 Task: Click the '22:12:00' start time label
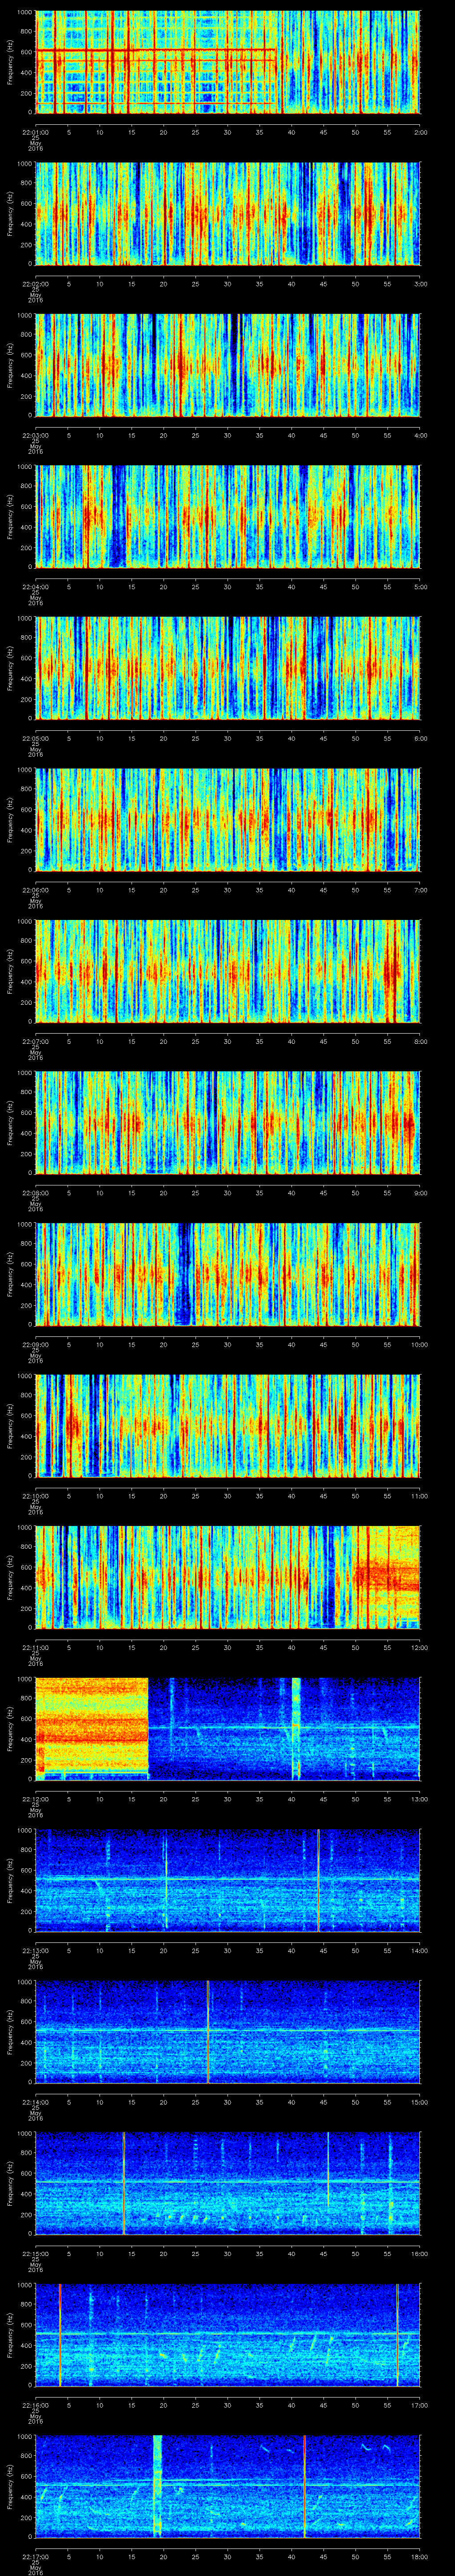[35, 1799]
